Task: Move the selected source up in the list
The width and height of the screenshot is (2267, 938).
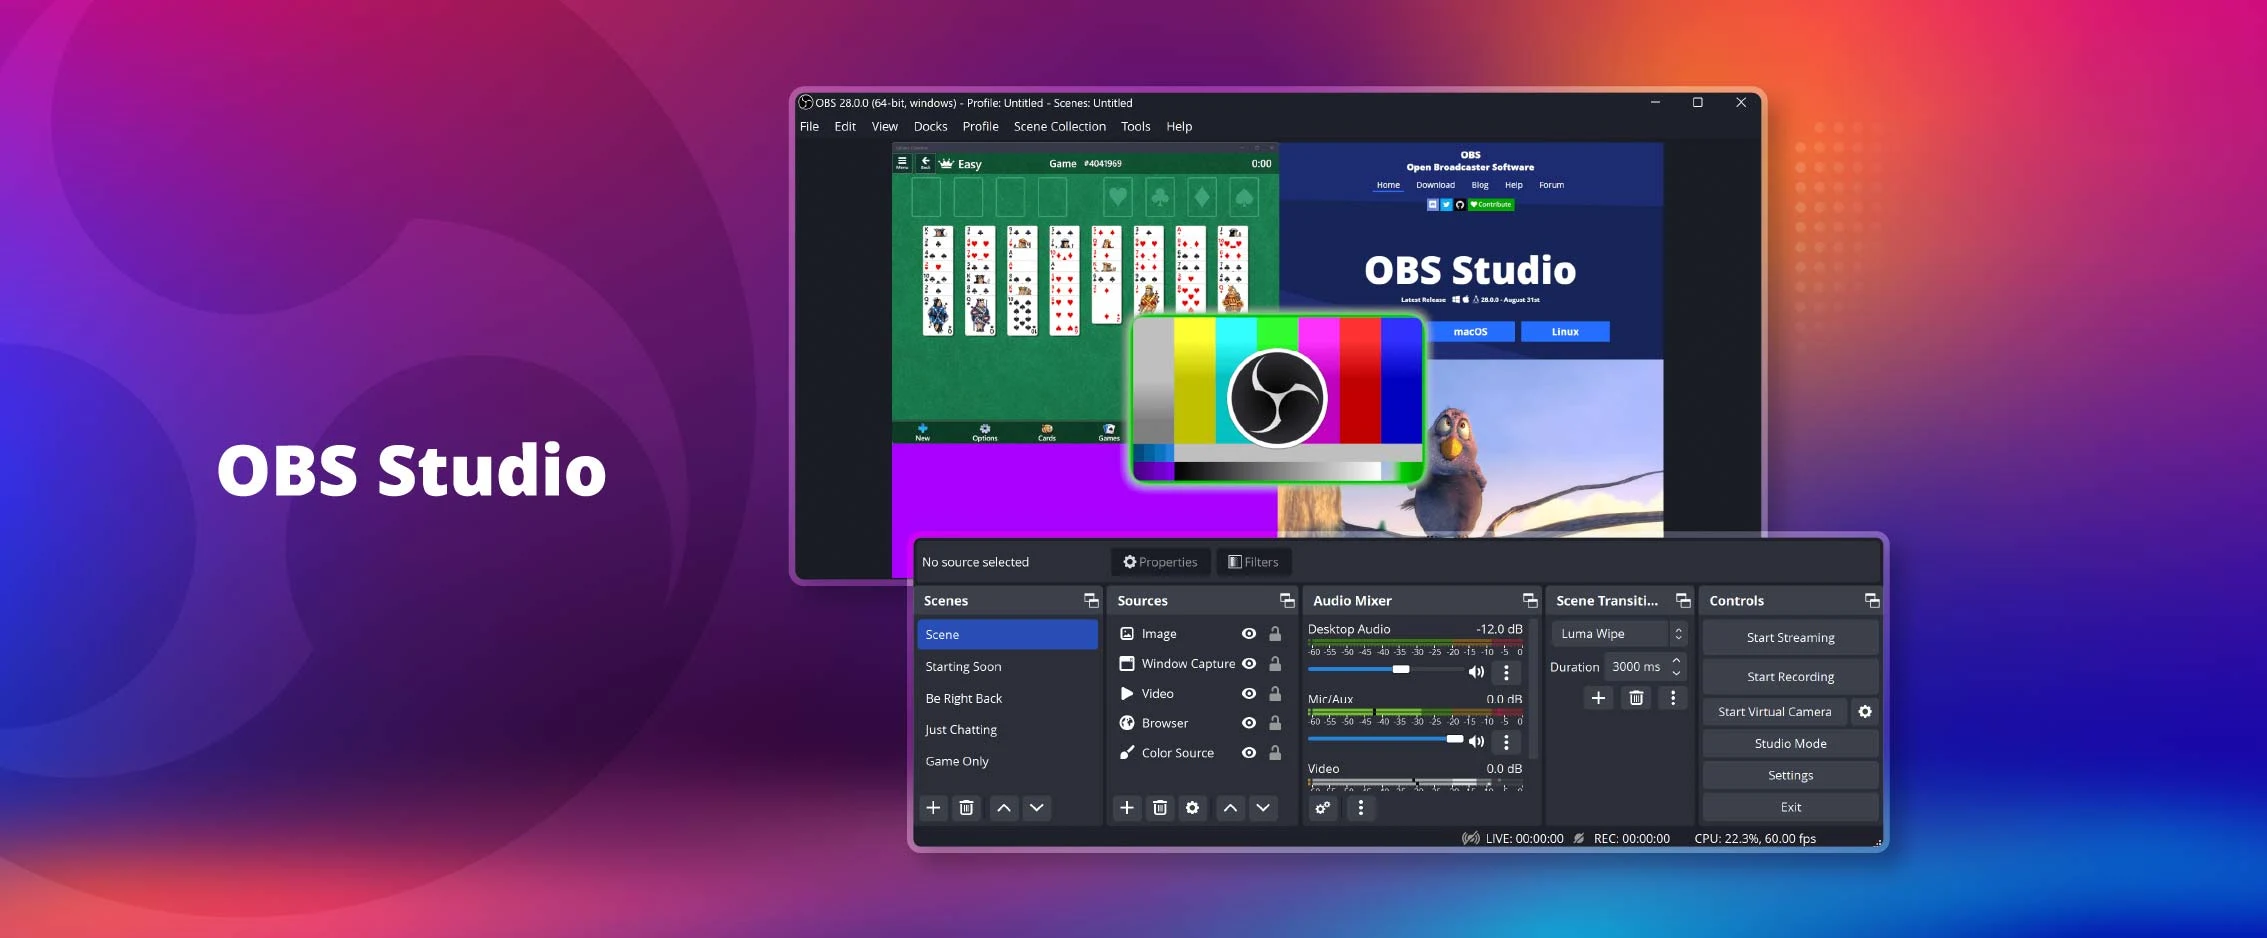Action: point(1230,807)
